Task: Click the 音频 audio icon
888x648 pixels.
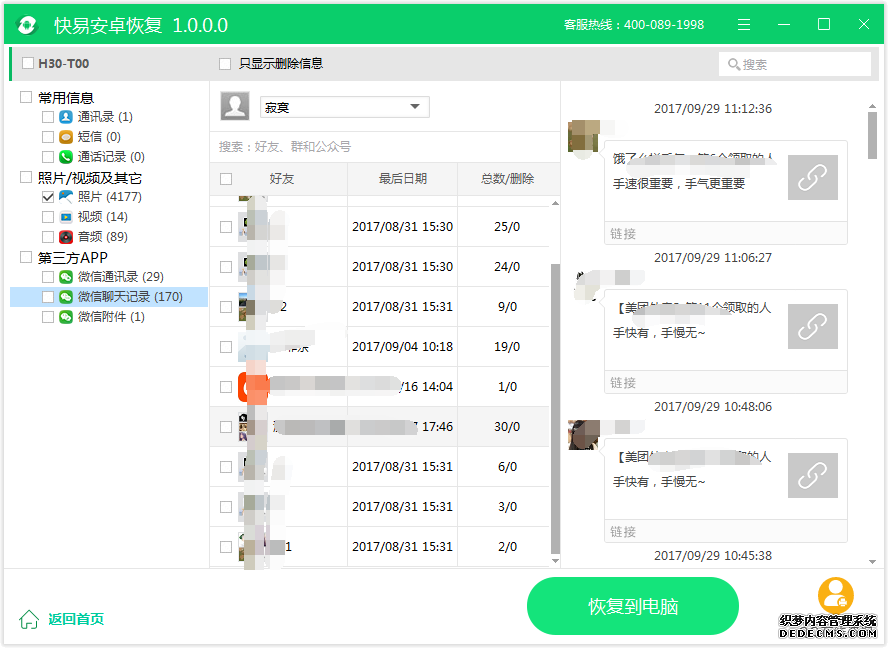Action: coord(66,236)
